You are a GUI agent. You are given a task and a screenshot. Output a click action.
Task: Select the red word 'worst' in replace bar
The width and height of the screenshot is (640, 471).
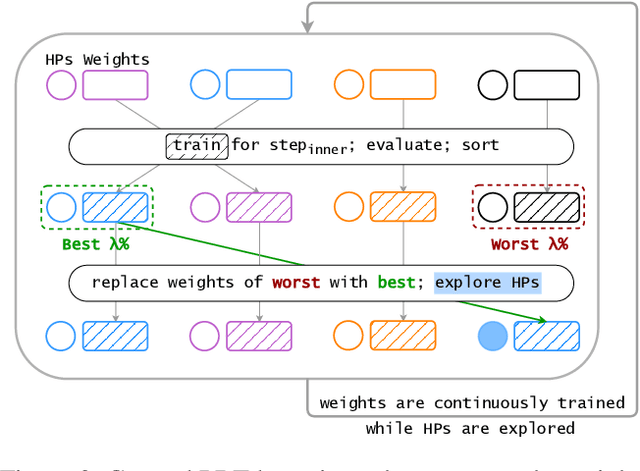295,282
